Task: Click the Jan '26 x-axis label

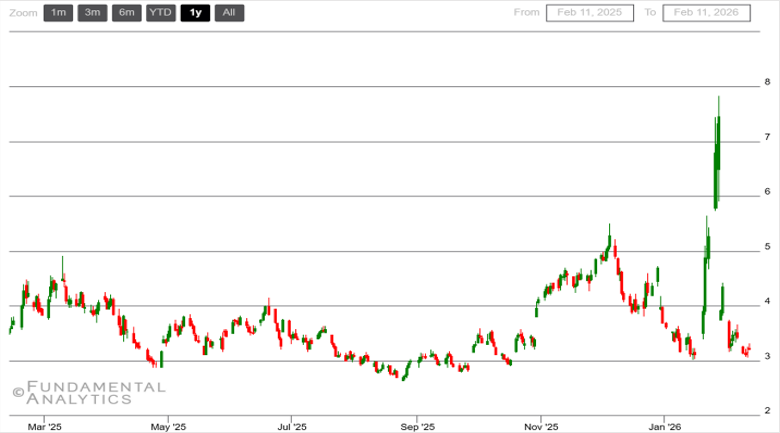Action: [664, 424]
